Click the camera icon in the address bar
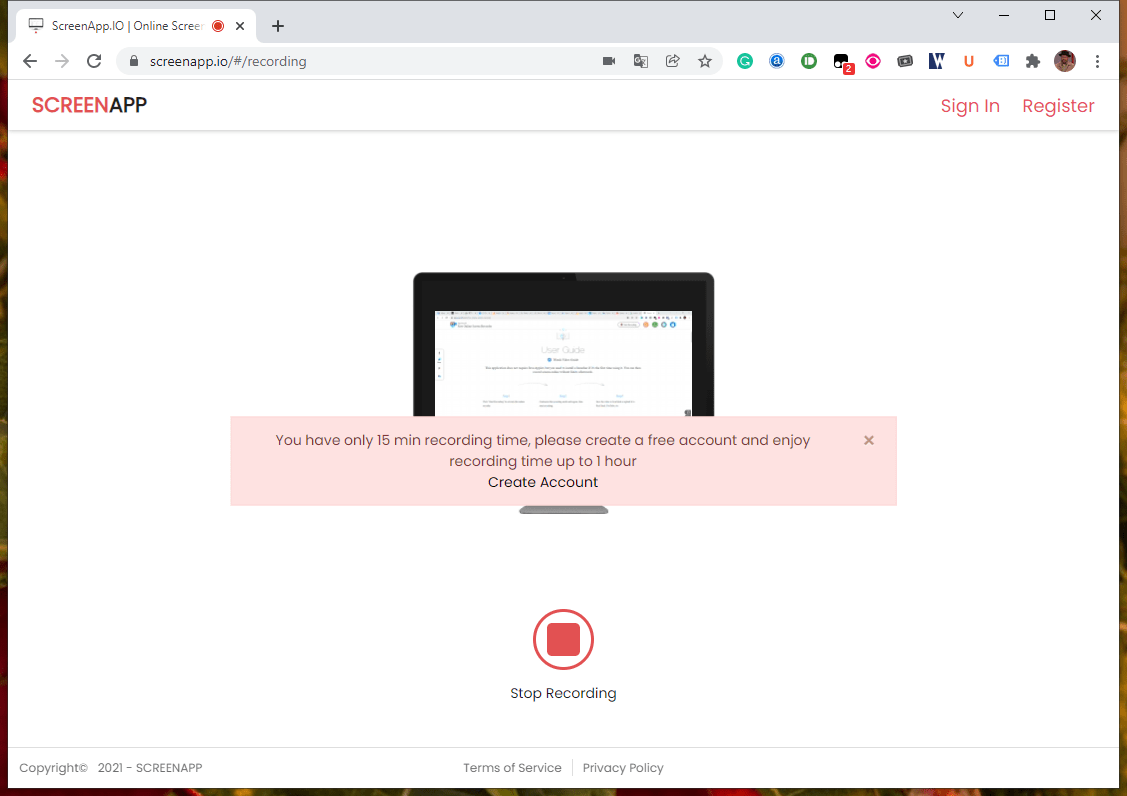Image resolution: width=1127 pixels, height=796 pixels. (x=608, y=61)
